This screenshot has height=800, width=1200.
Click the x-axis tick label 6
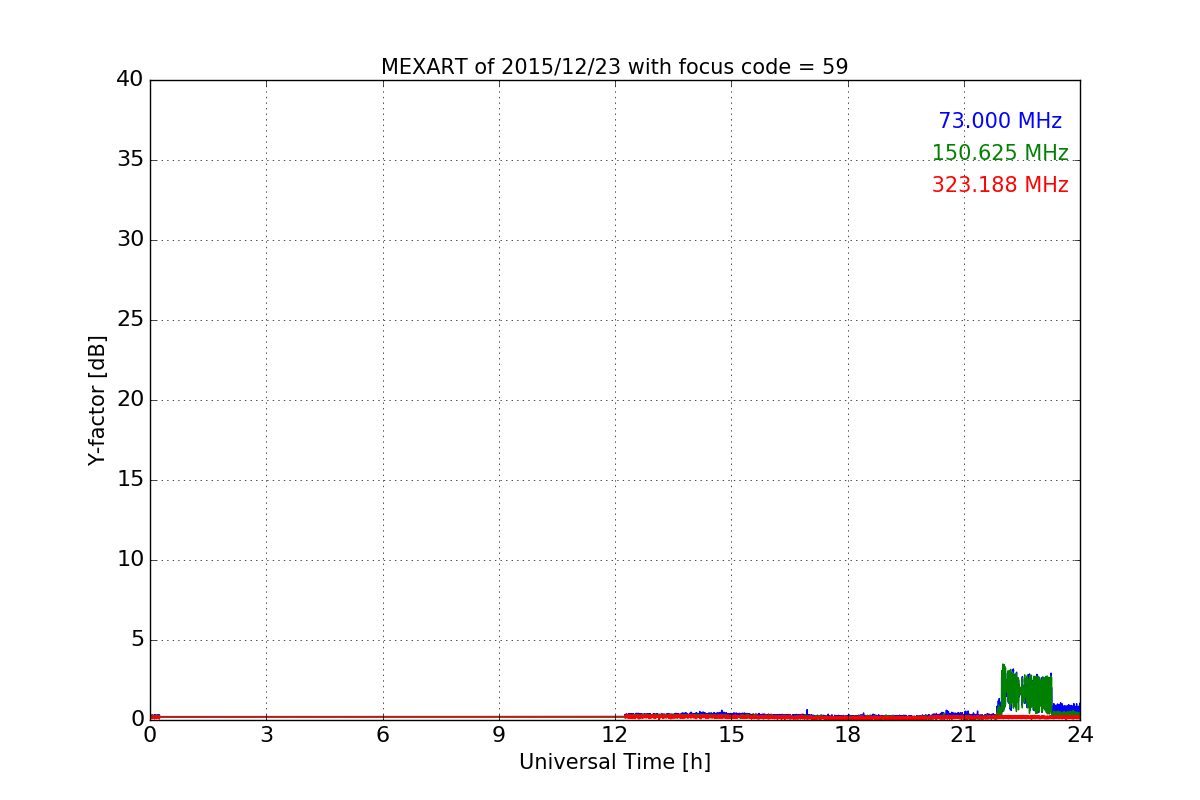point(382,735)
